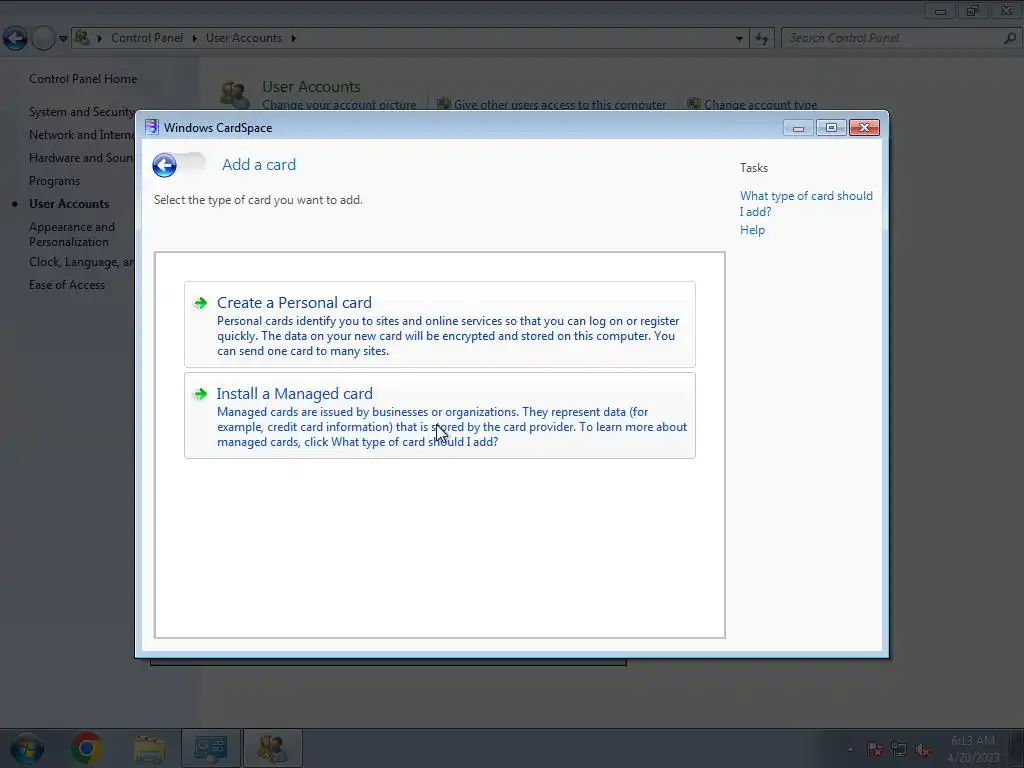Open Windows Explorer from the taskbar
Image resolution: width=1024 pixels, height=768 pixels.
pyautogui.click(x=150, y=748)
